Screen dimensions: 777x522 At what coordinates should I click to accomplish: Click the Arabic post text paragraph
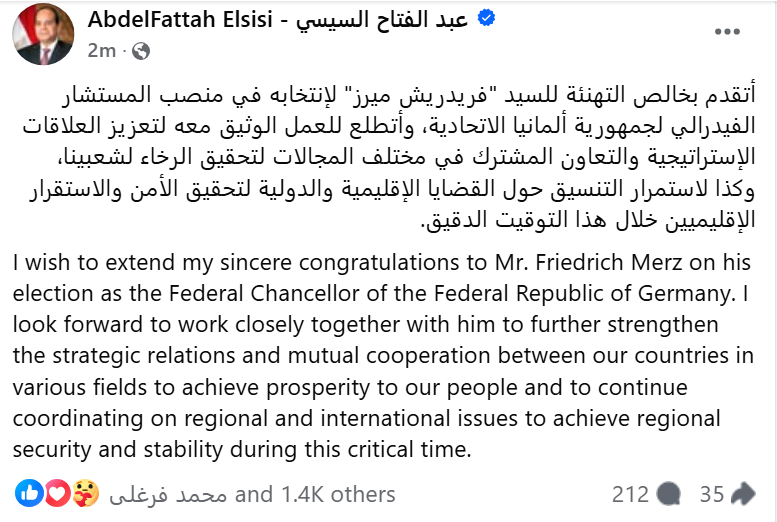(389, 157)
